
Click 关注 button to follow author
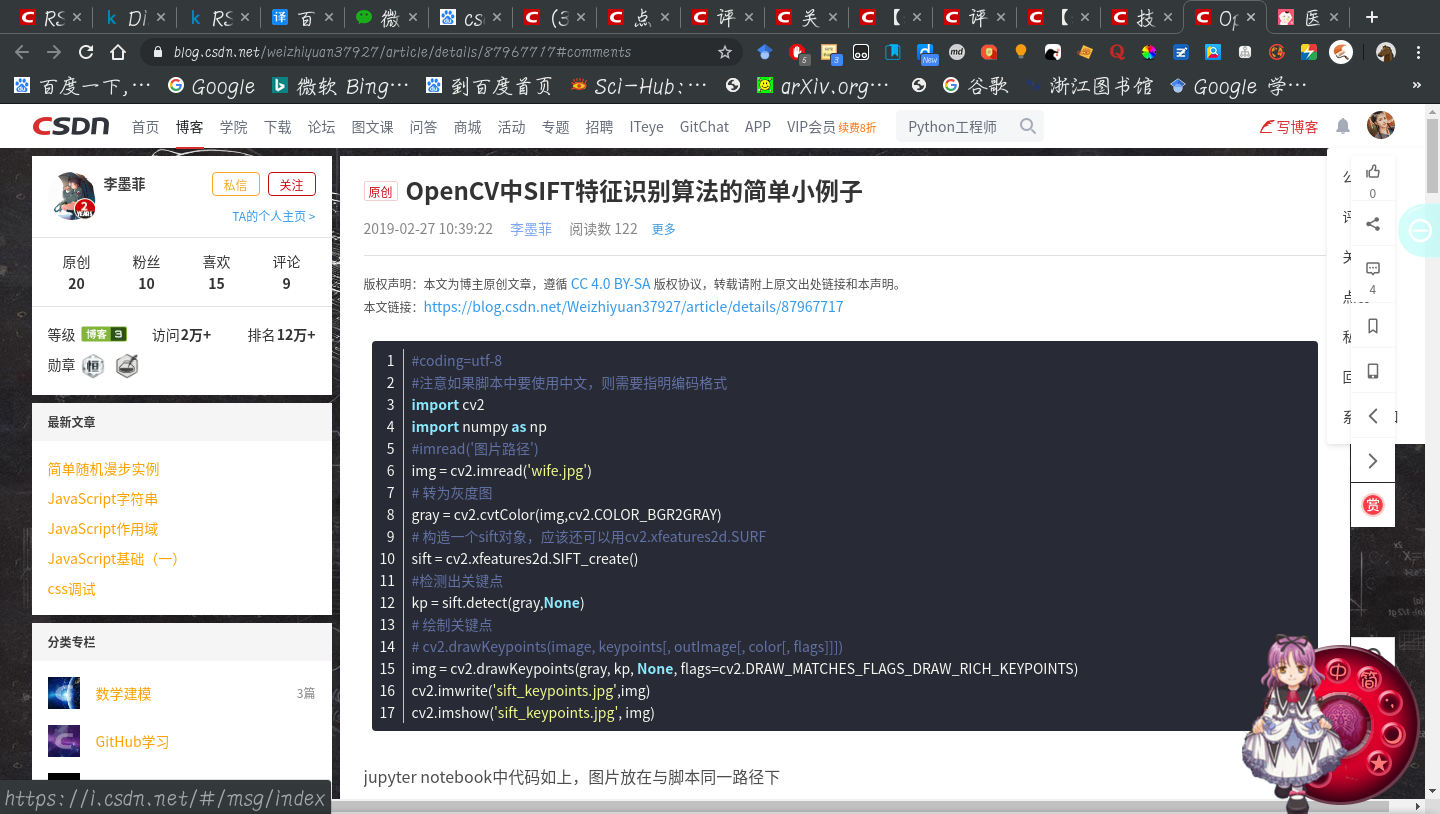pyautogui.click(x=291, y=184)
